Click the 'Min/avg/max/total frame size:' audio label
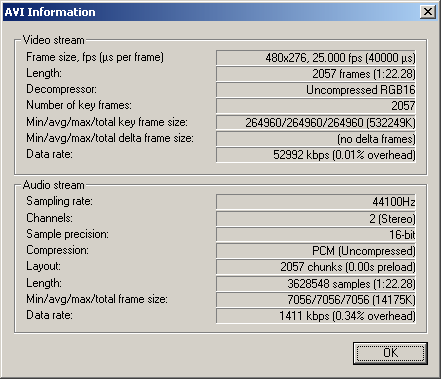This screenshot has height=379, width=441. [x=97, y=299]
